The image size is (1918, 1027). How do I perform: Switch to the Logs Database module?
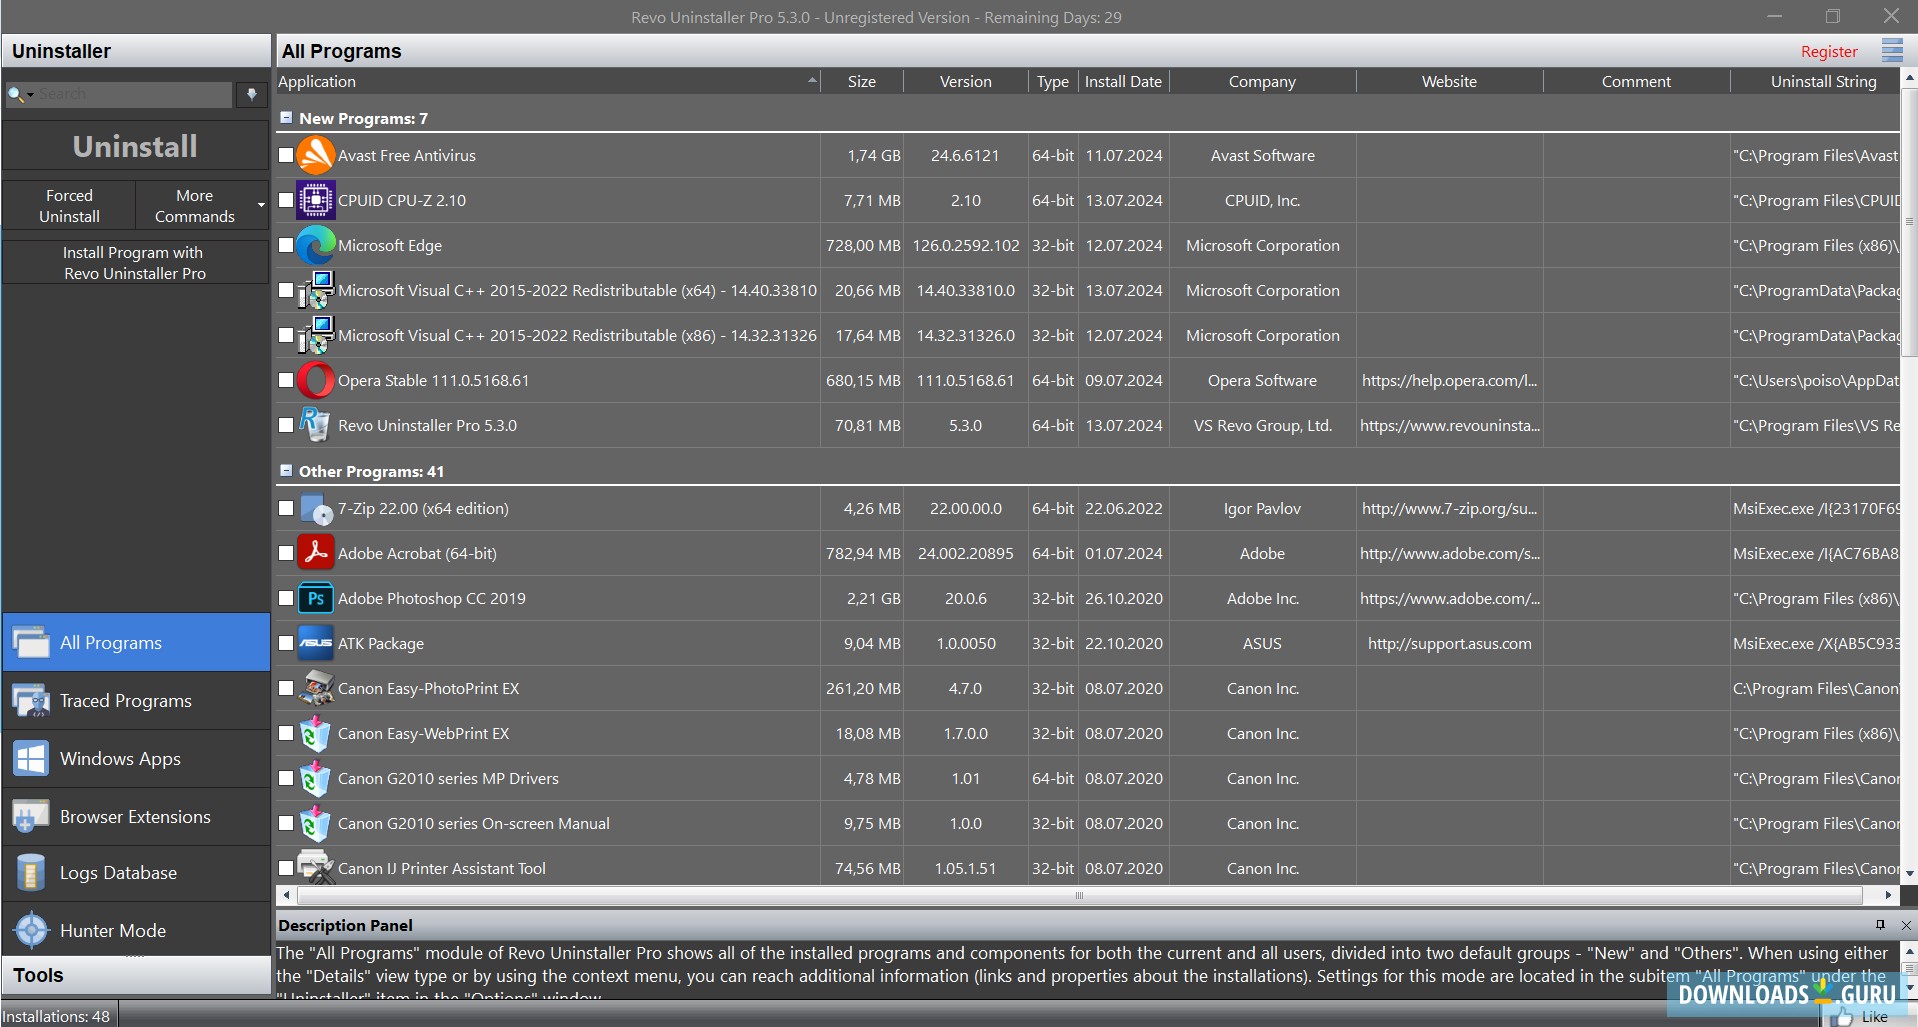(x=136, y=872)
